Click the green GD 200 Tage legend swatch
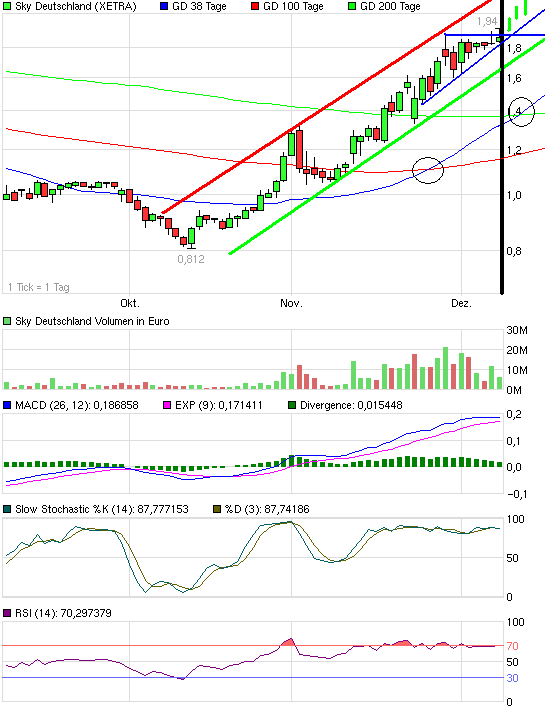The image size is (545, 710). (x=352, y=6)
